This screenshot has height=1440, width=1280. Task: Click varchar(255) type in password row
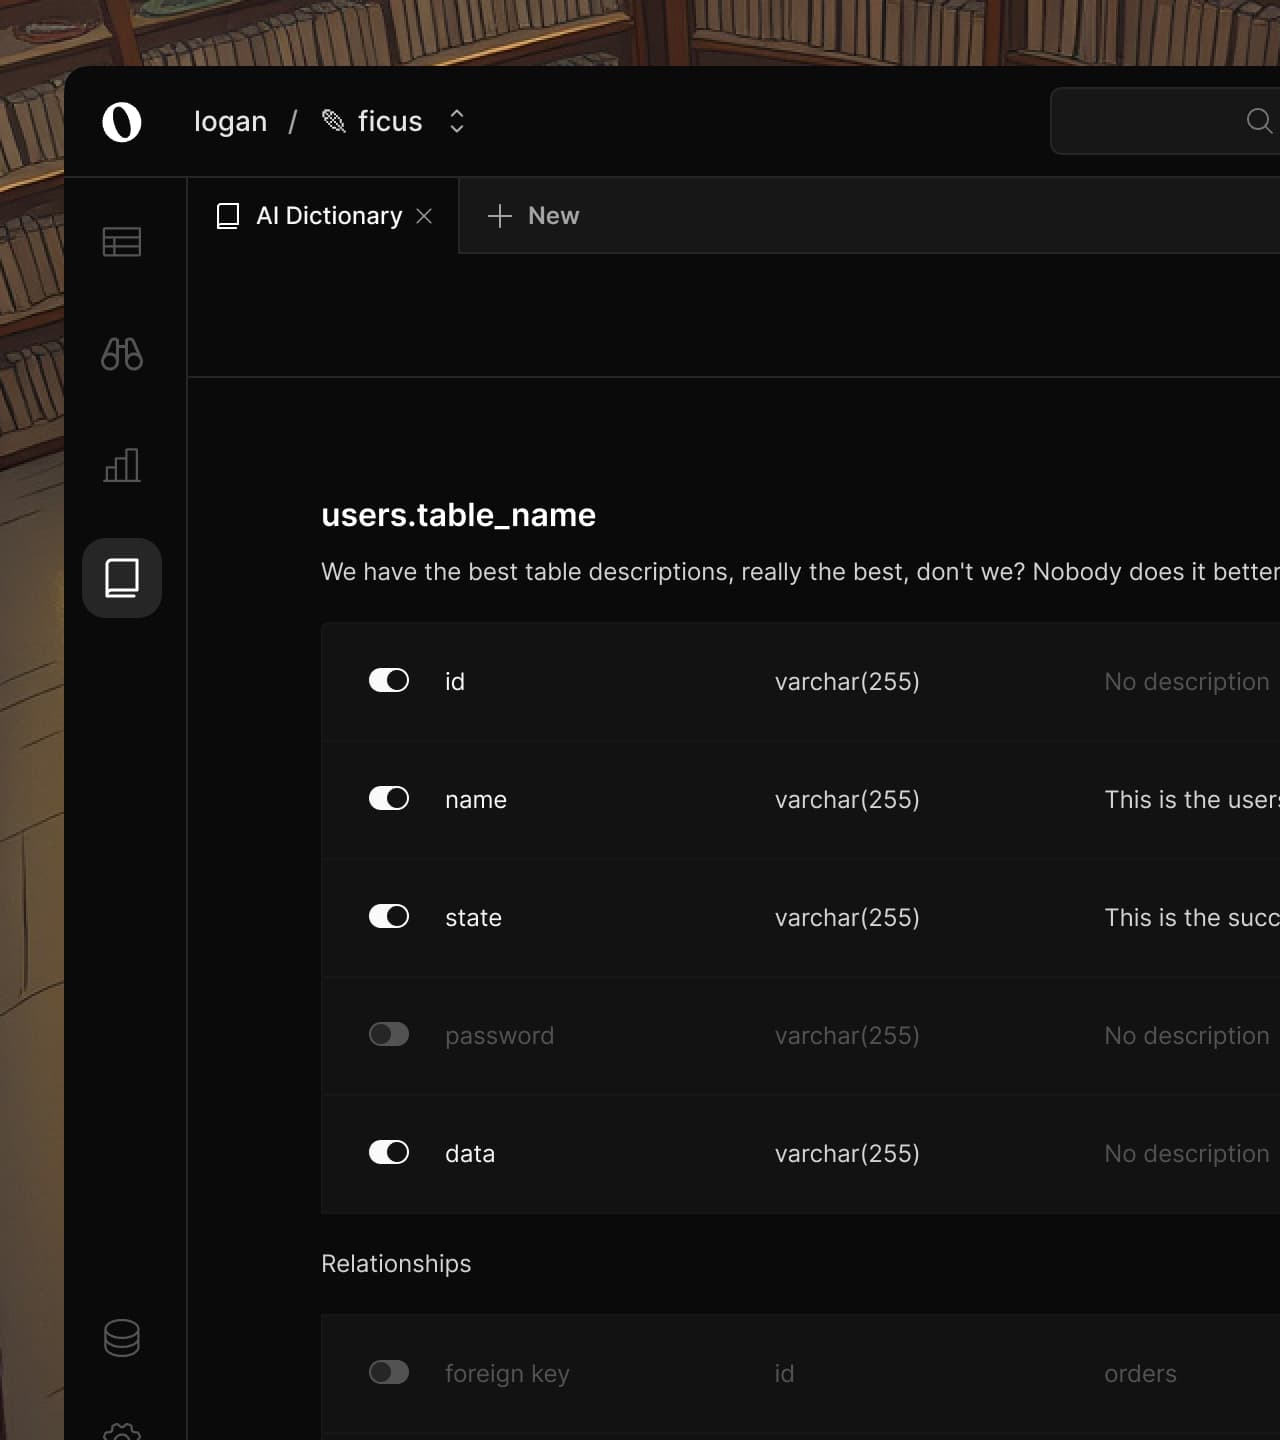[x=847, y=1036]
